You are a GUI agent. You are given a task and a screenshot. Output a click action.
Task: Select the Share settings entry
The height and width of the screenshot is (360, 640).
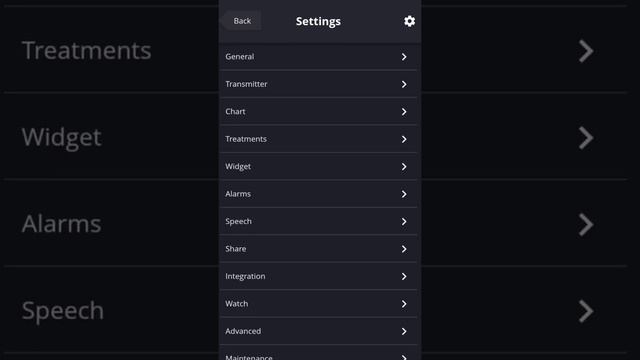[318, 249]
